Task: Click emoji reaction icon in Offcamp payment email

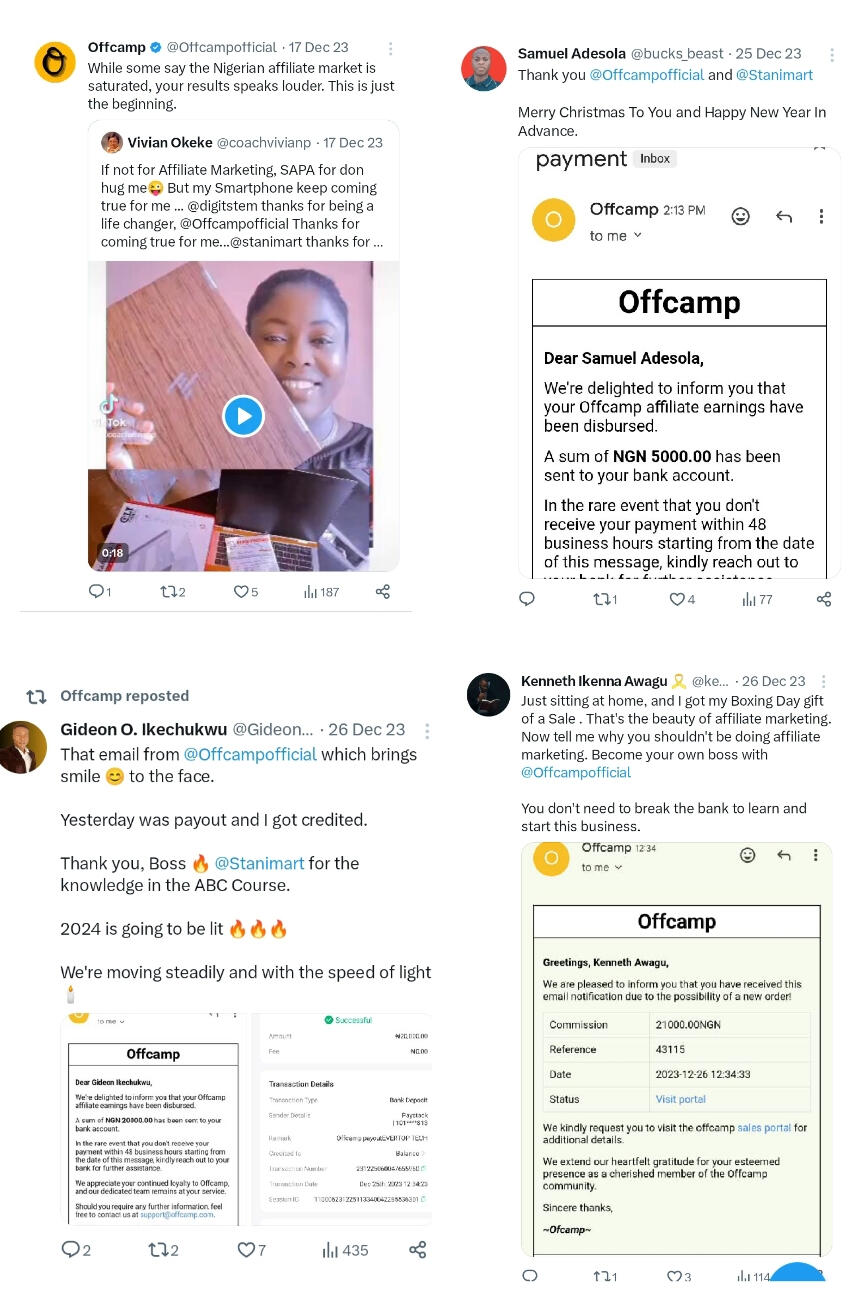Action: click(741, 216)
